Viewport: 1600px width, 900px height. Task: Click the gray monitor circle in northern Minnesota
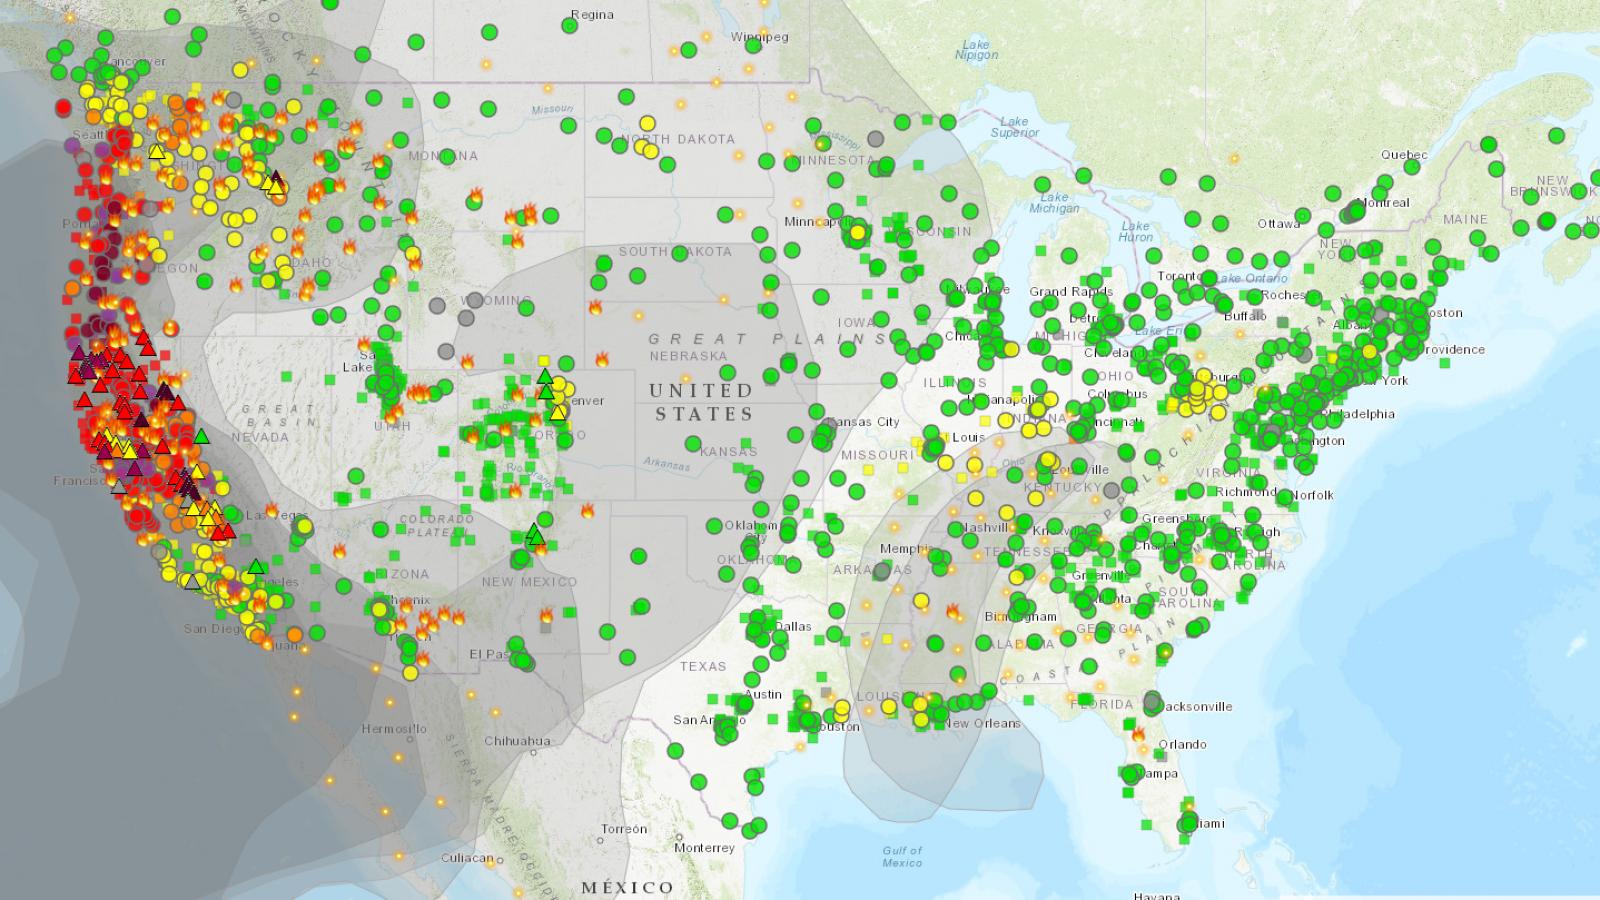(x=876, y=139)
